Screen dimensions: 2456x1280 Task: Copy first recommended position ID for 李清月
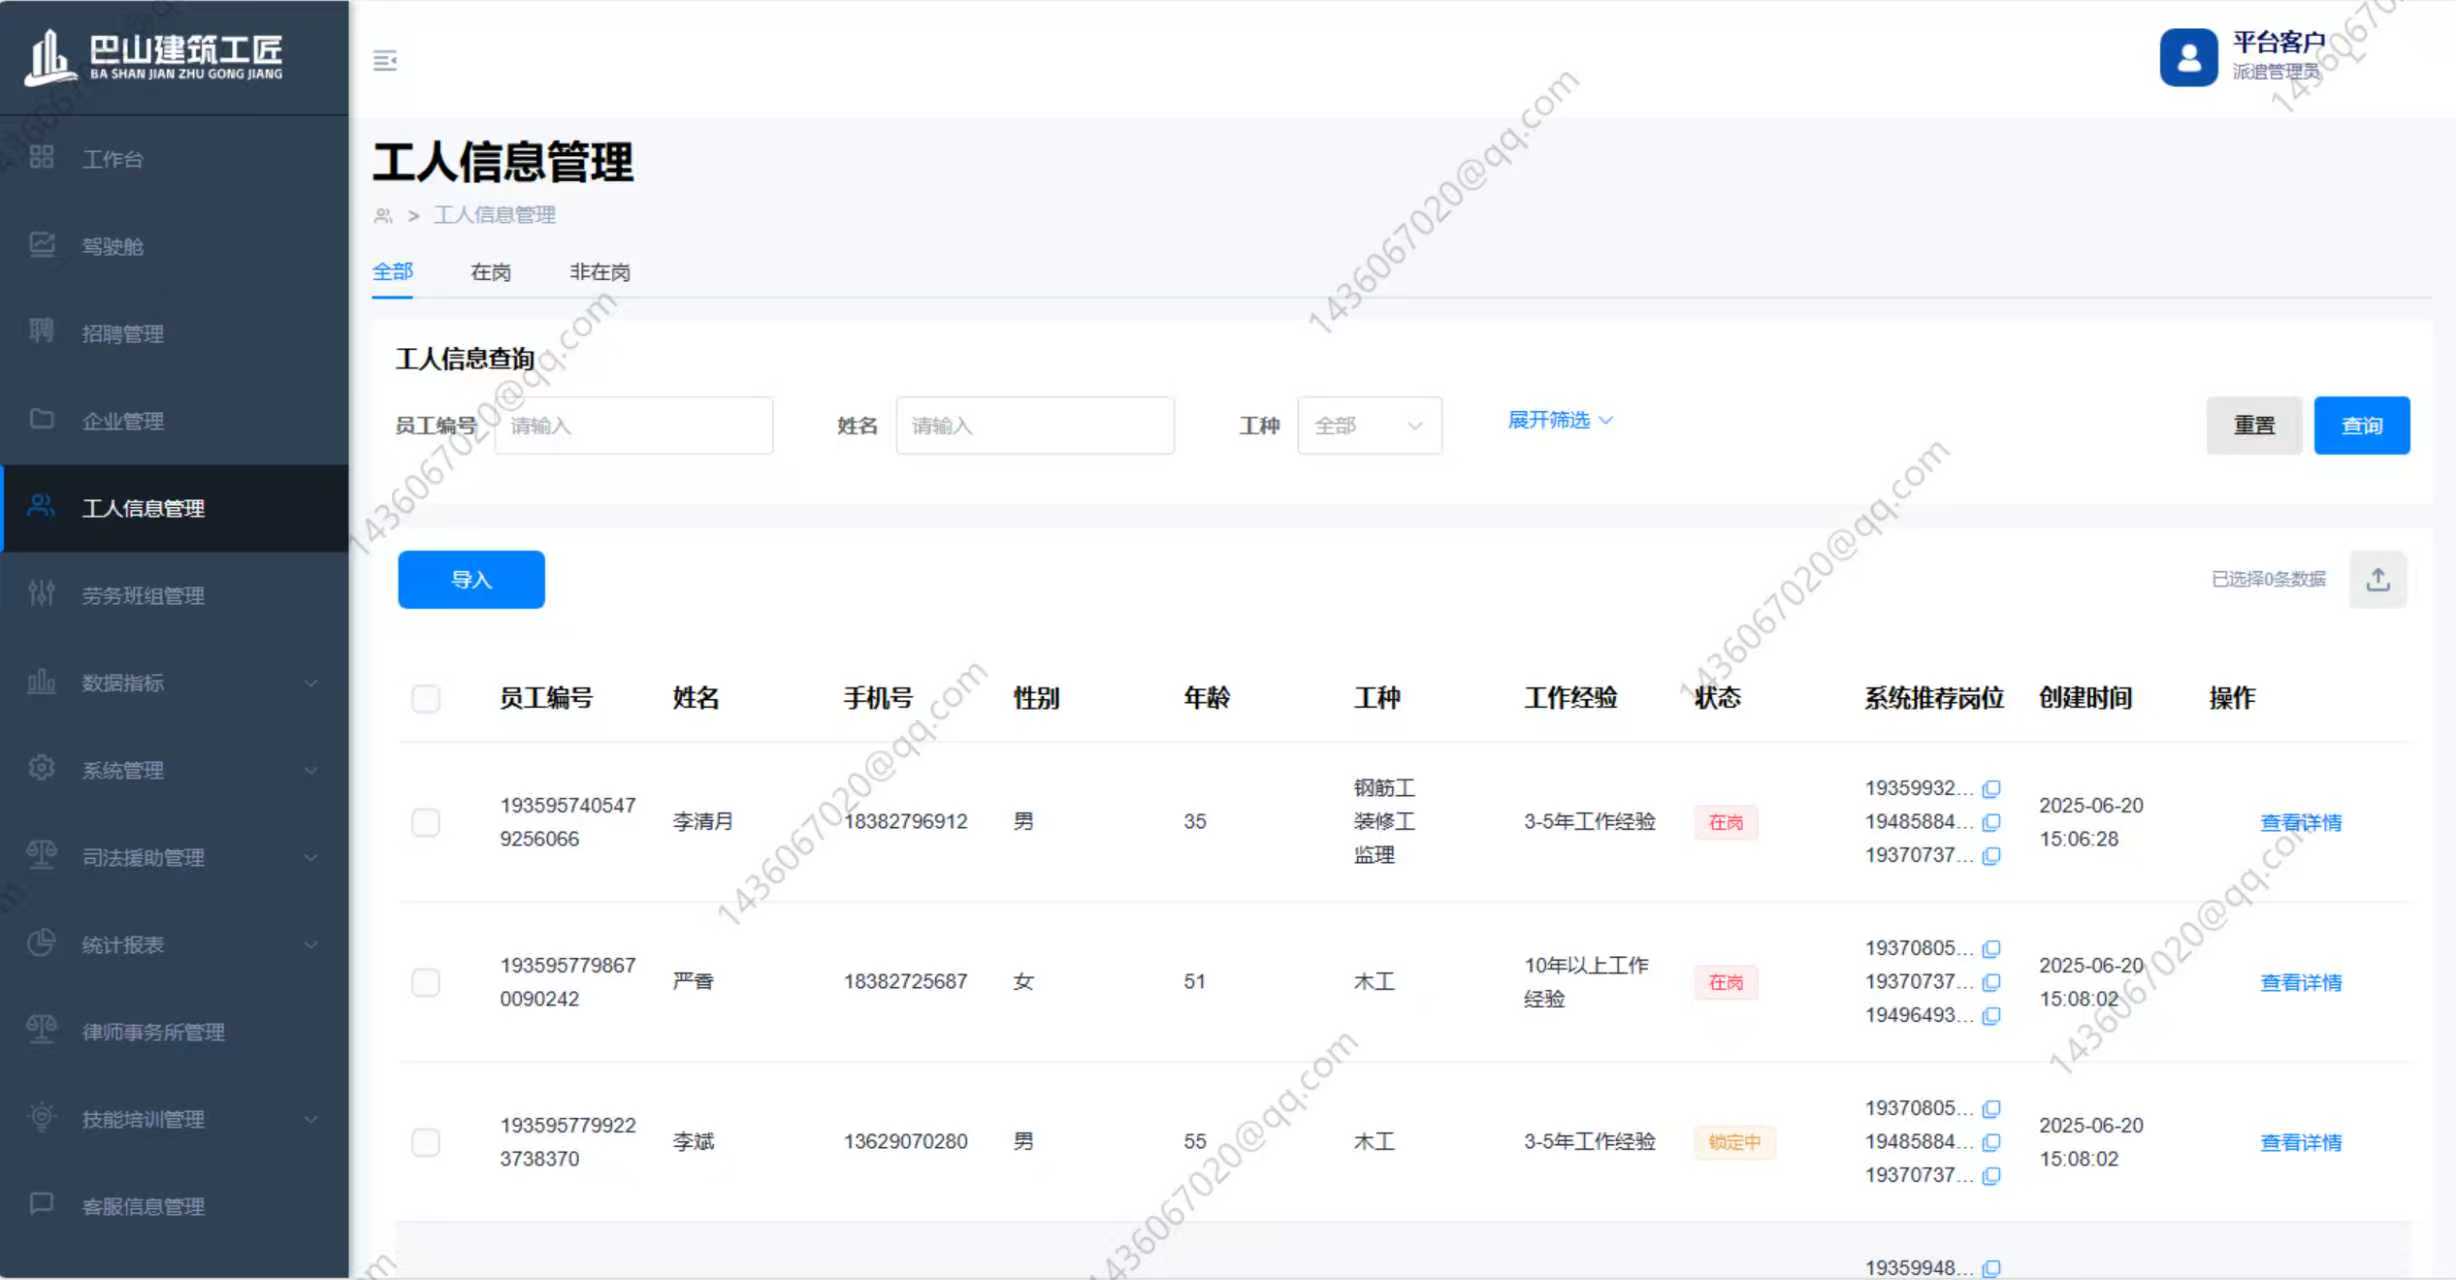(1991, 789)
